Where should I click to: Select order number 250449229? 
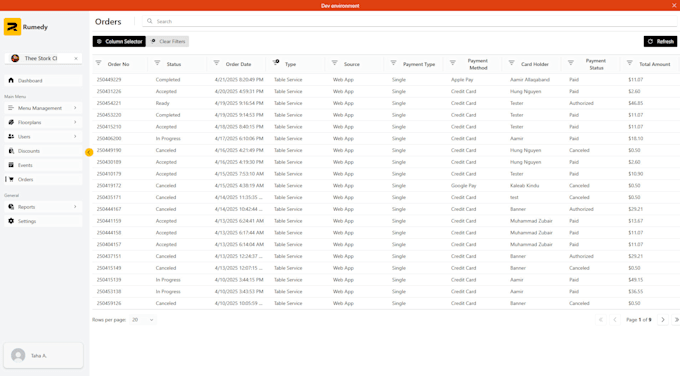109,80
